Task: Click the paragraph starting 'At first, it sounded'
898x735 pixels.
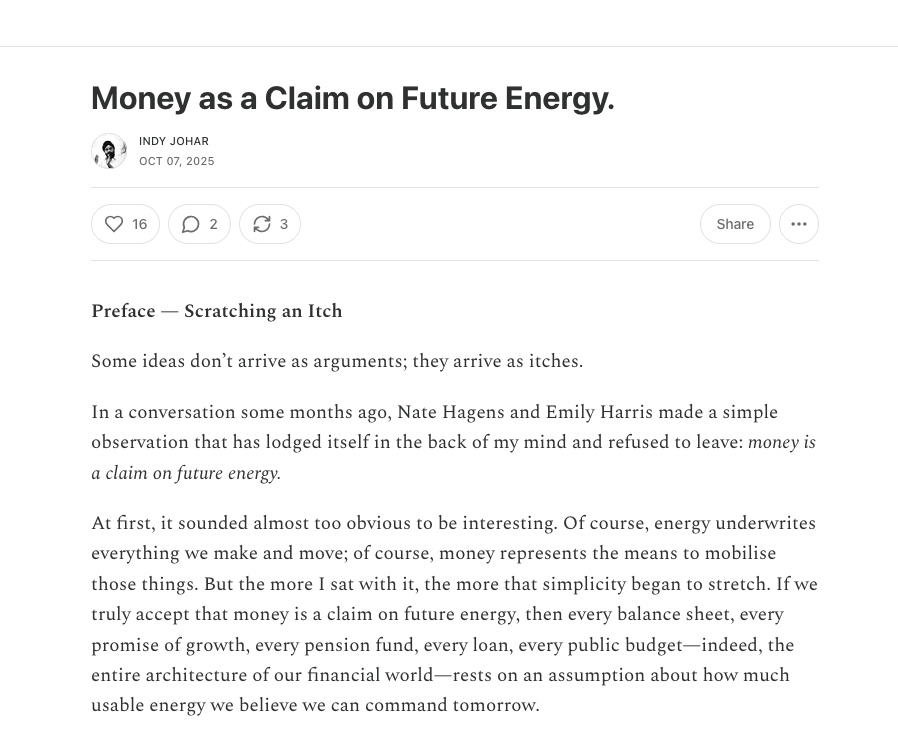Action: coord(454,614)
